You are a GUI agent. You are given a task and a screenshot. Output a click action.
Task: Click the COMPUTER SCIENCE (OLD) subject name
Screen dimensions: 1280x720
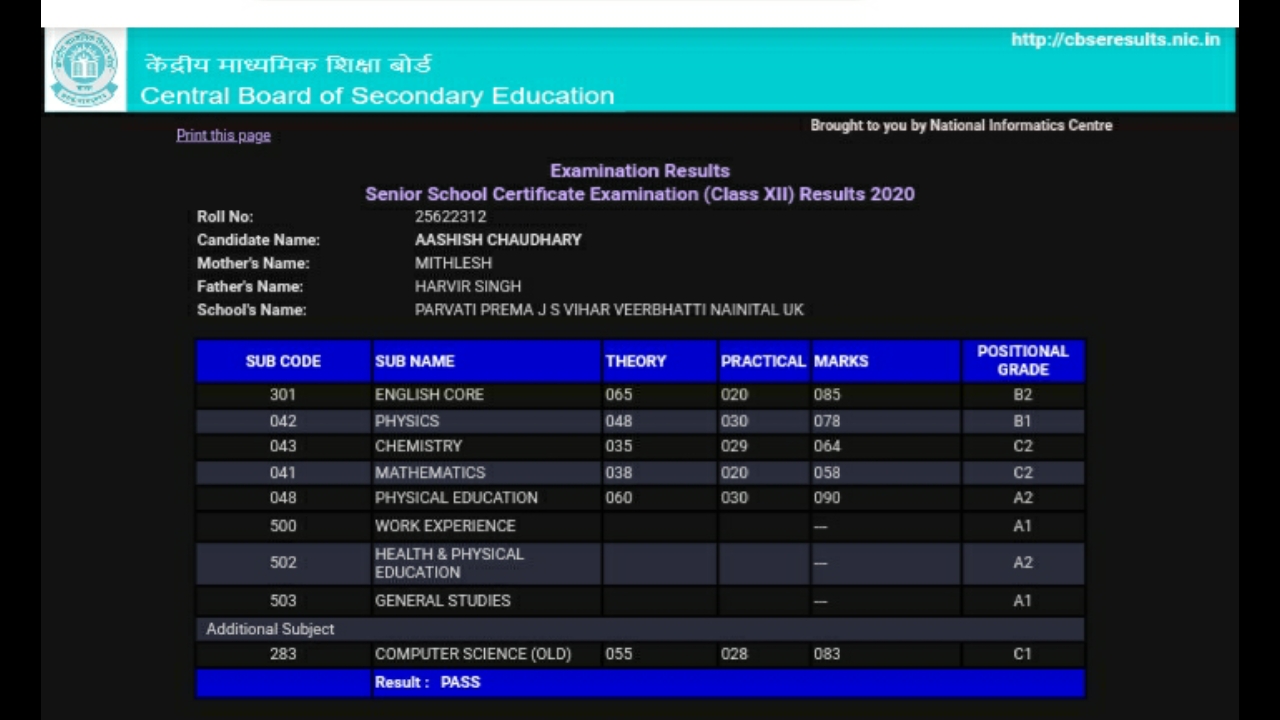click(x=473, y=654)
